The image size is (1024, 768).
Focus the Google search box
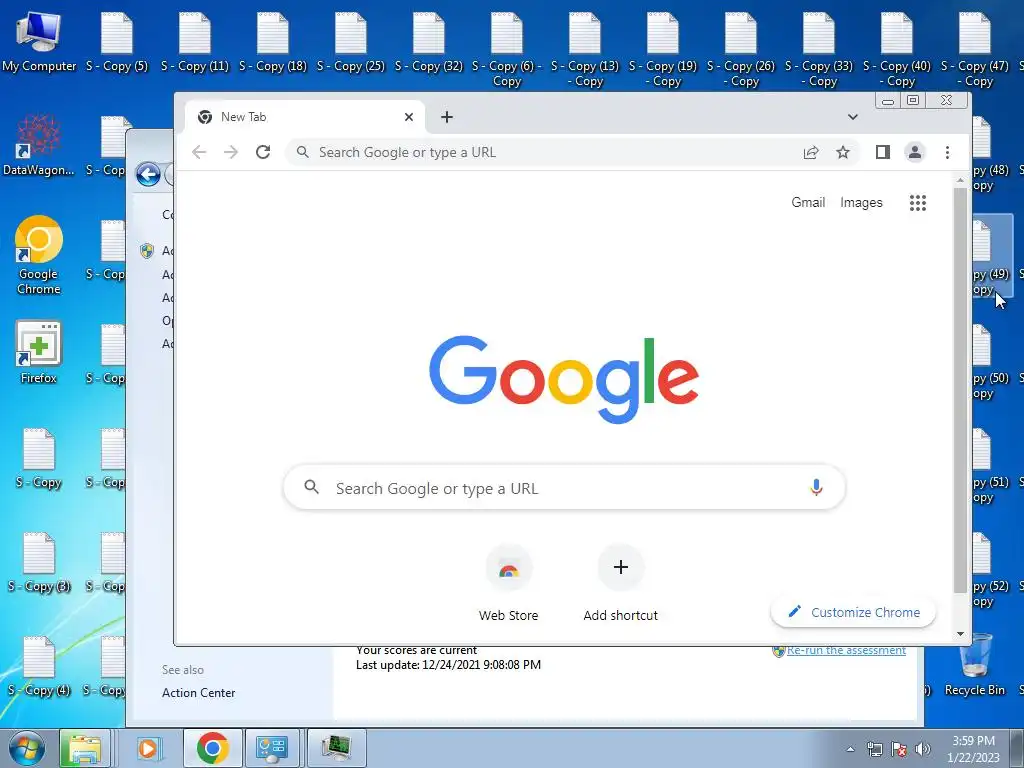point(564,487)
